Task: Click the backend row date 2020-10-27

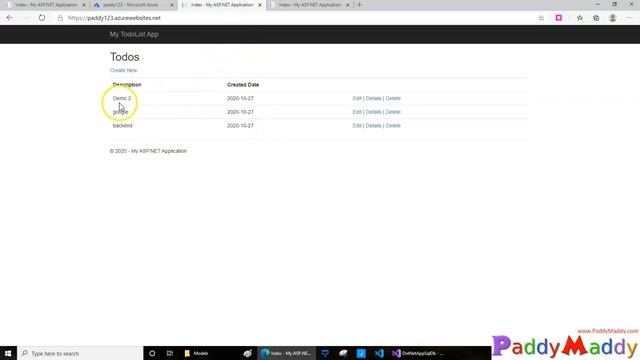Action: [x=240, y=126]
